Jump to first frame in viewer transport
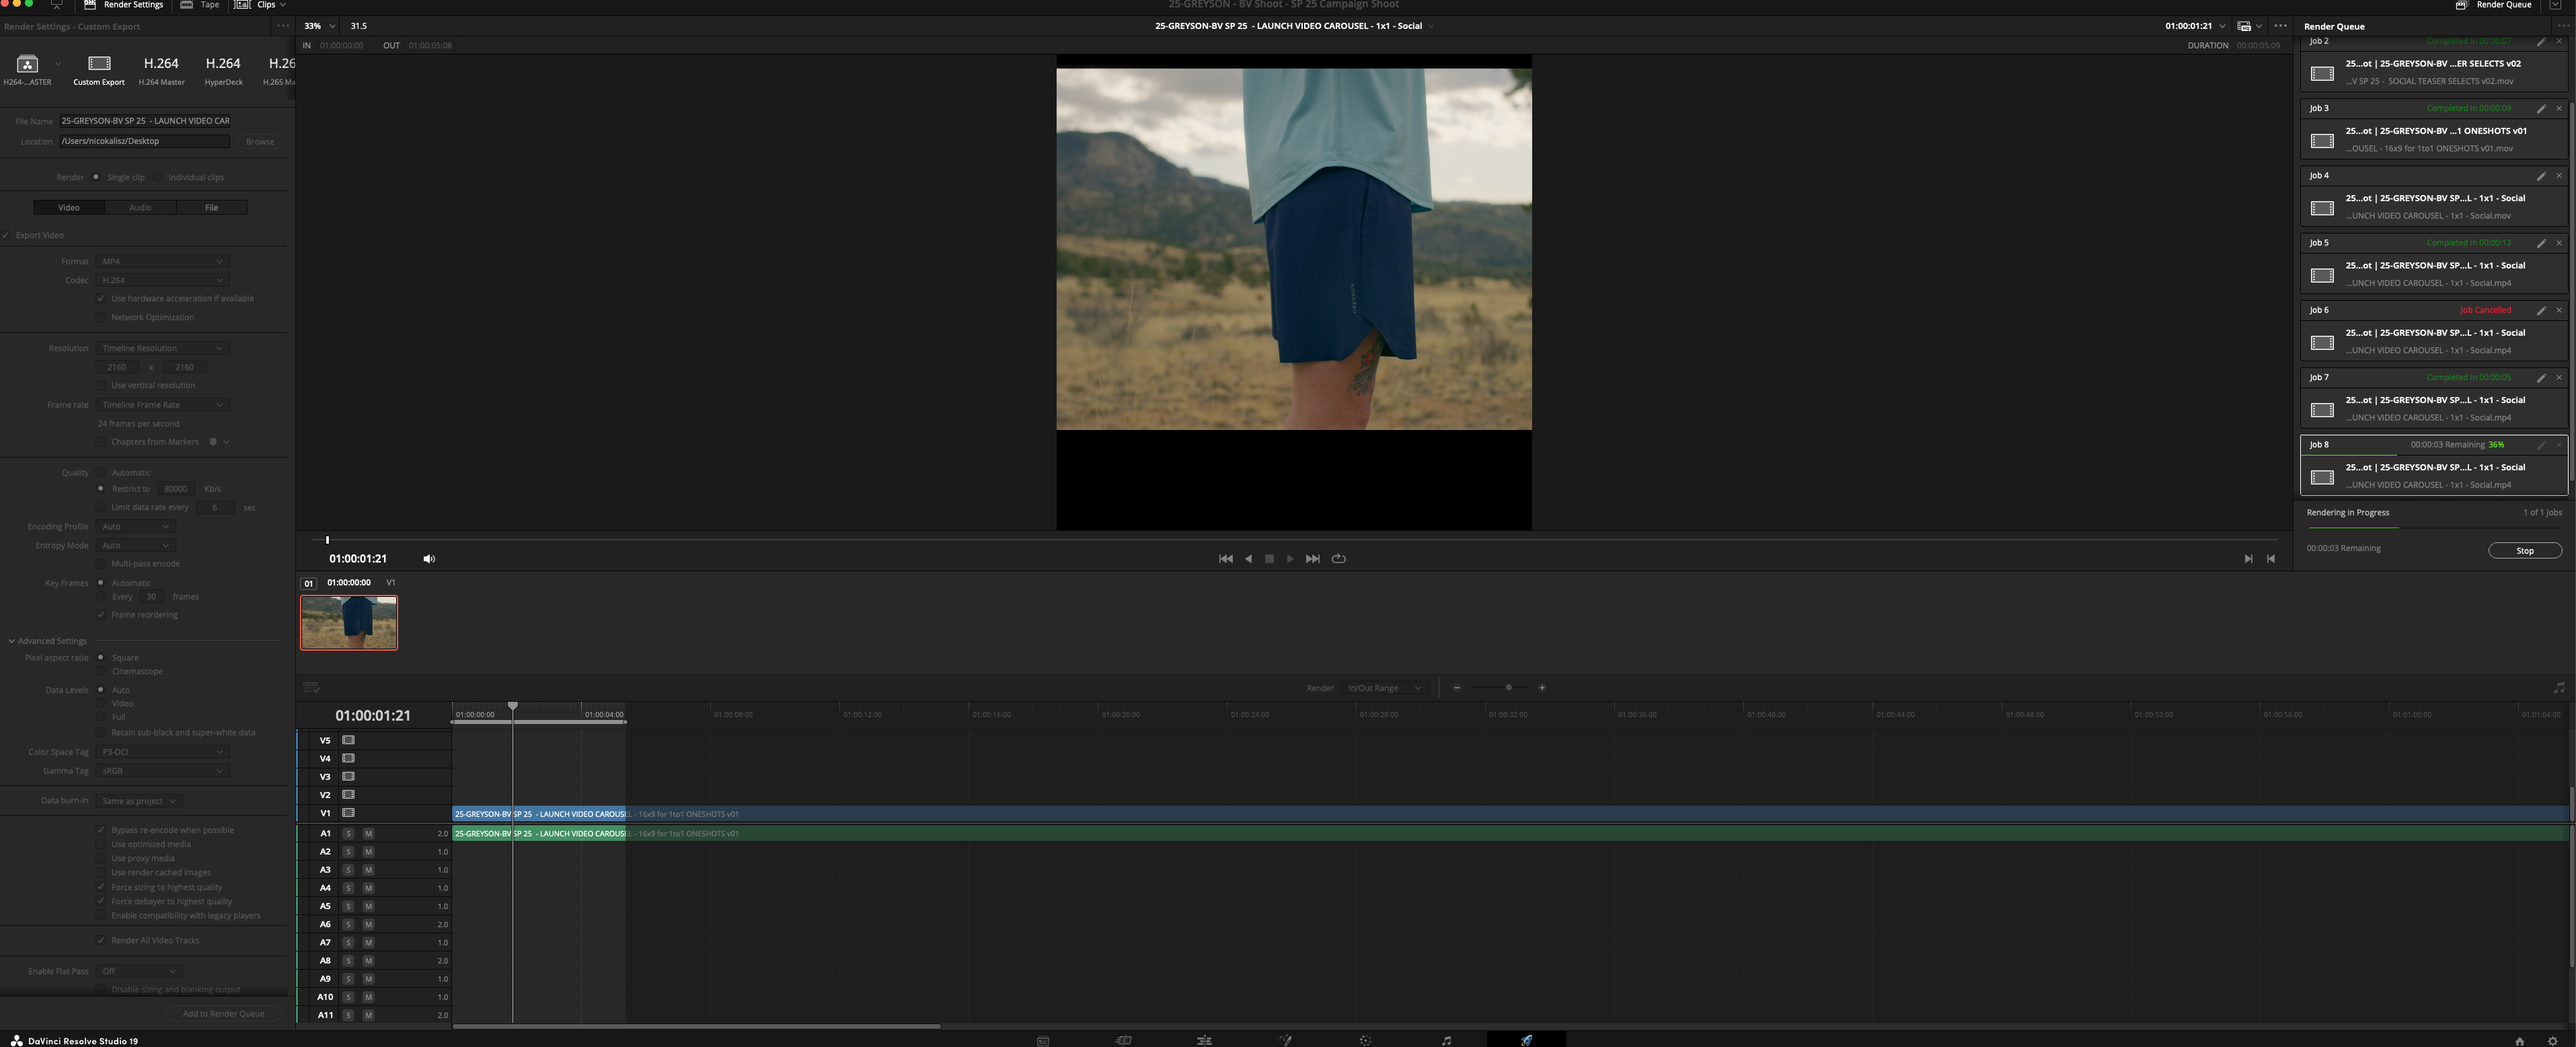Screen dimensions: 2576x1047 click(x=1225, y=559)
